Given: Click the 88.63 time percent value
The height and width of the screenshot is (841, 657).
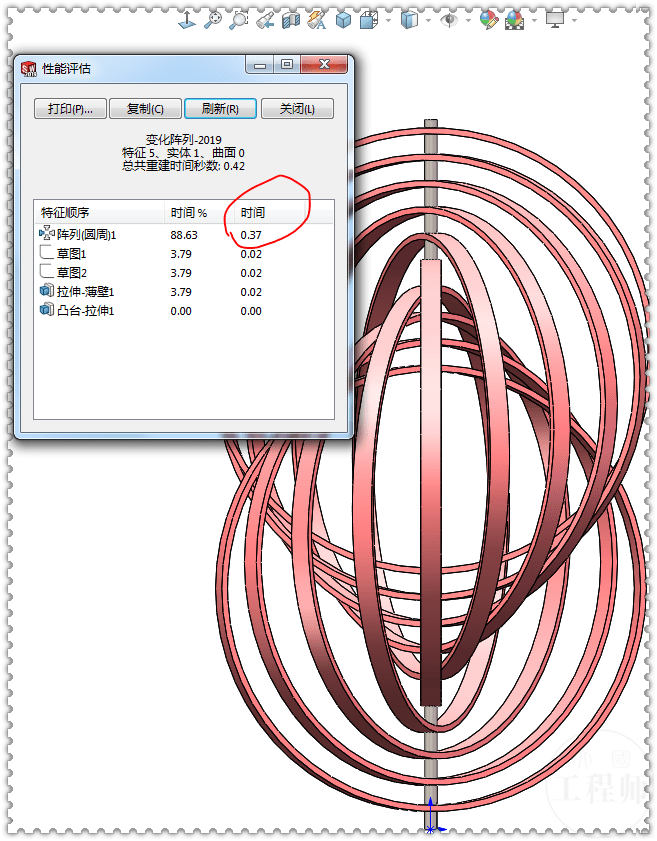Looking at the screenshot, I should 184,235.
